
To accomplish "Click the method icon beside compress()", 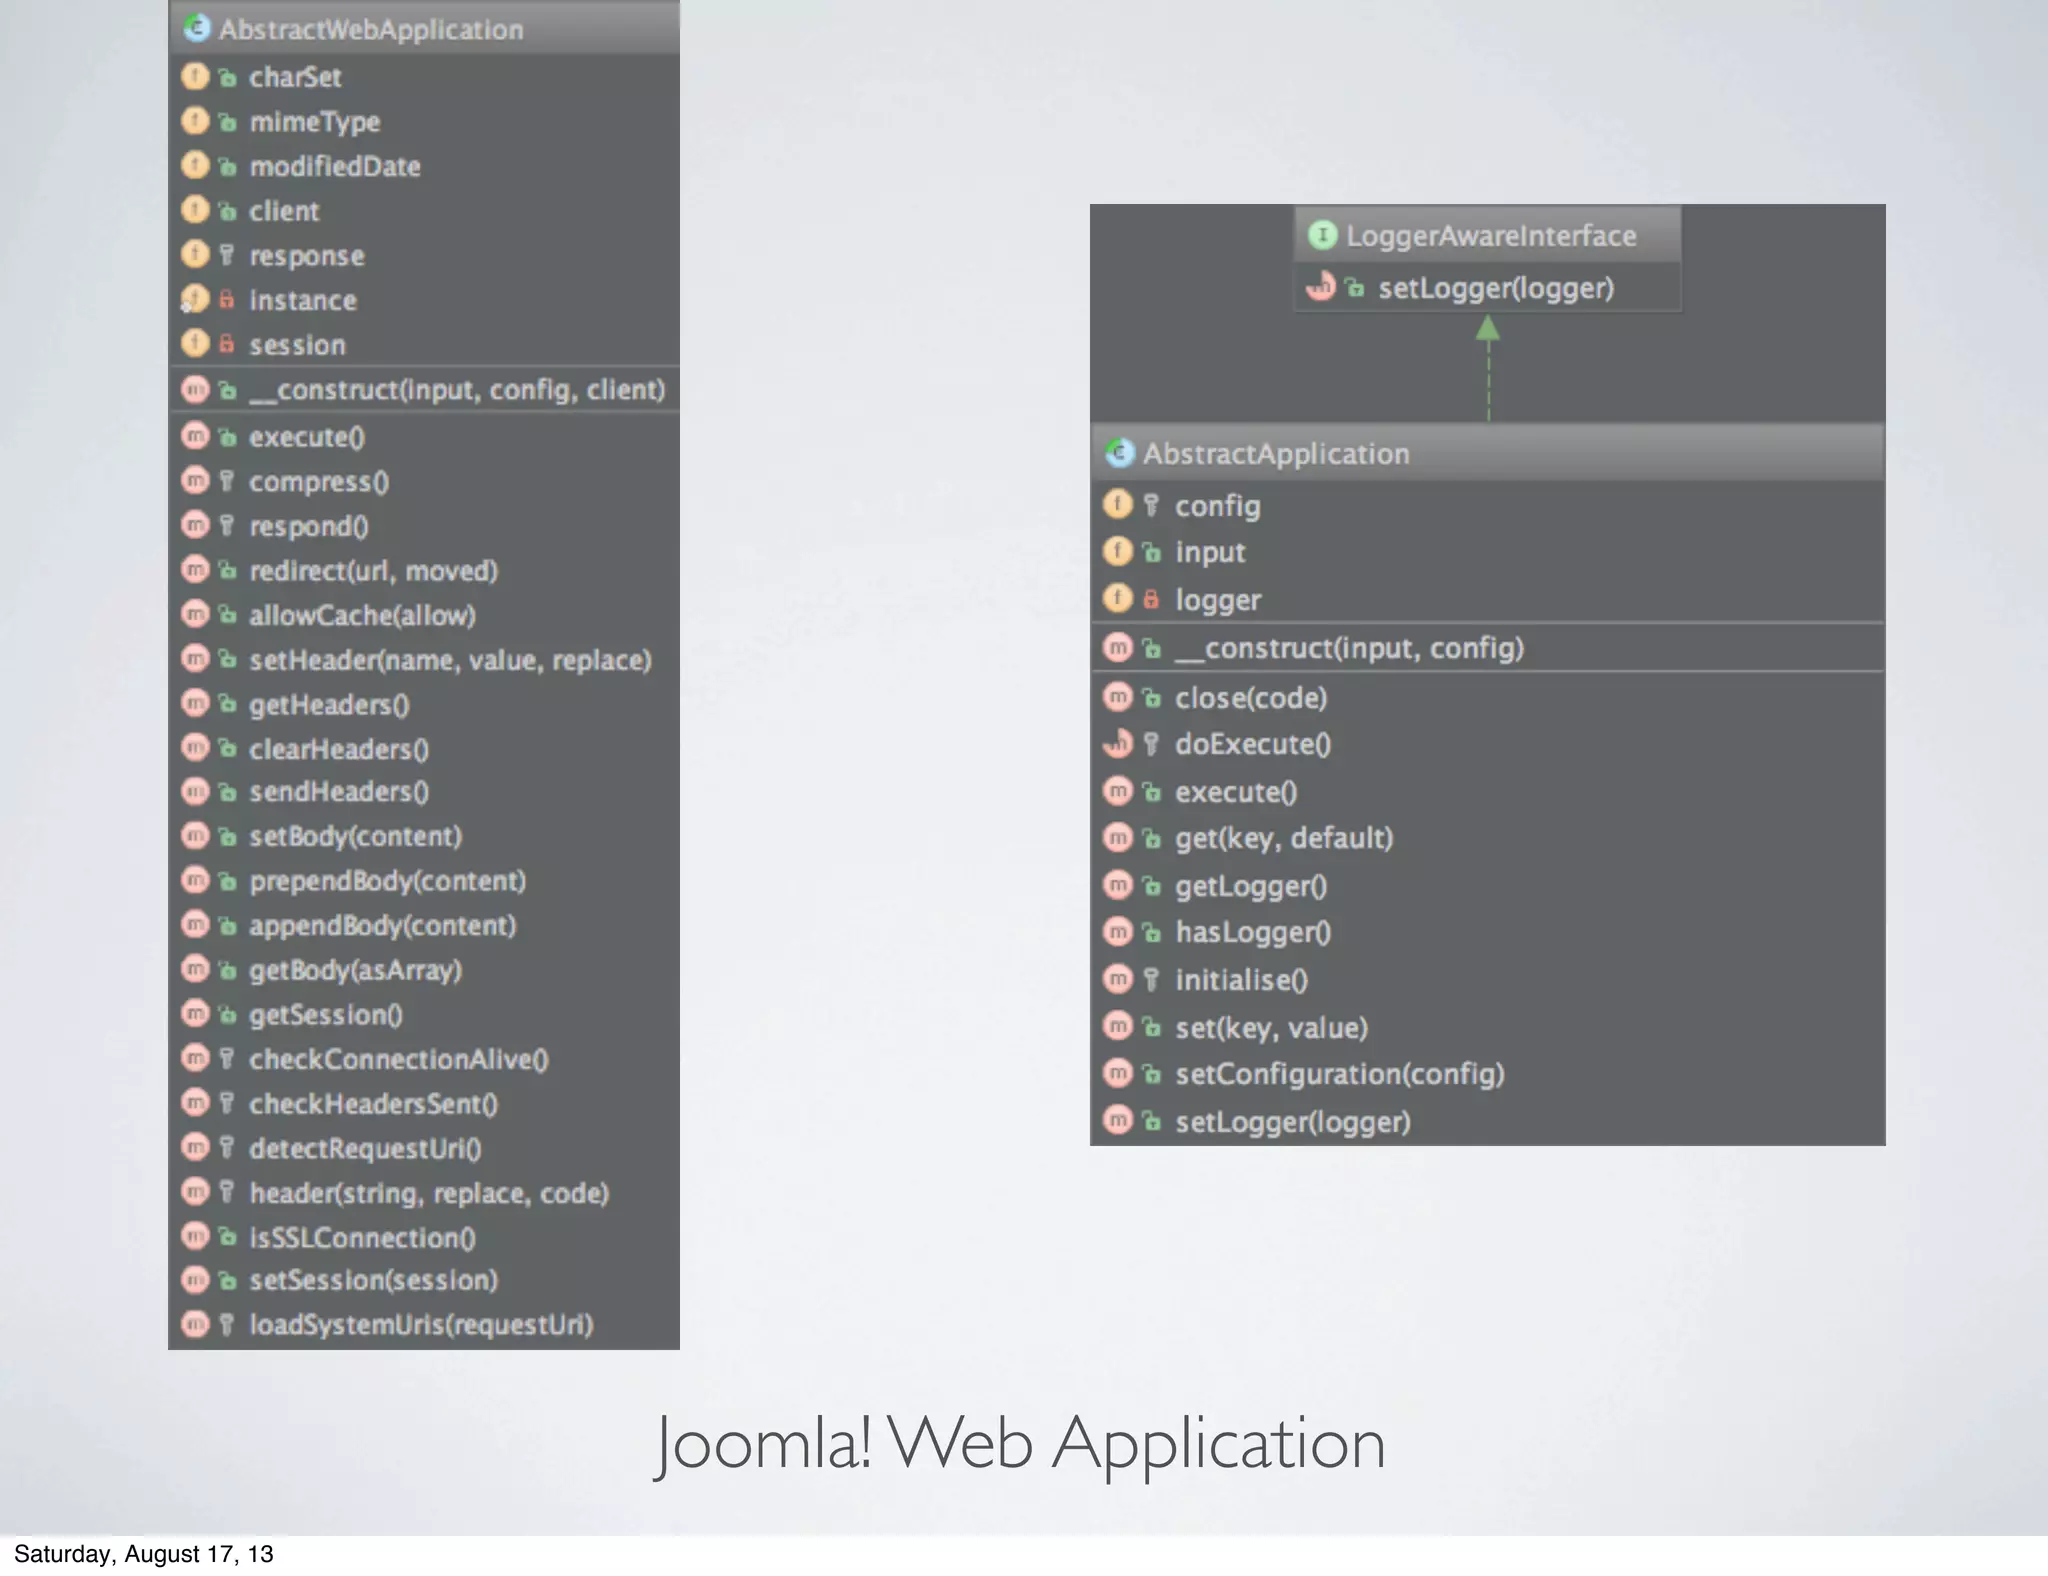I will (x=195, y=481).
